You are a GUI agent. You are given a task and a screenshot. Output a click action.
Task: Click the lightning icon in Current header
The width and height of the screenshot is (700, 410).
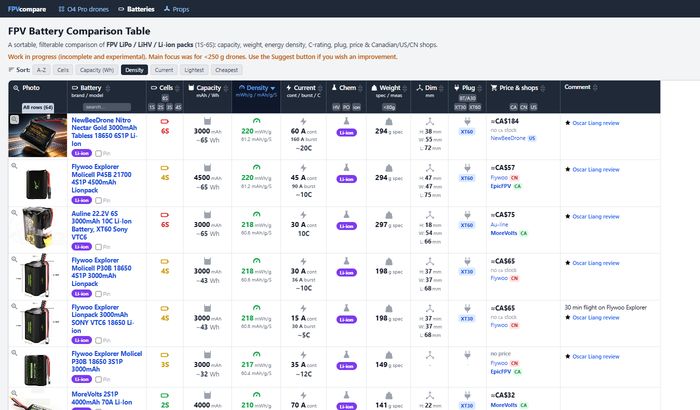coord(288,88)
